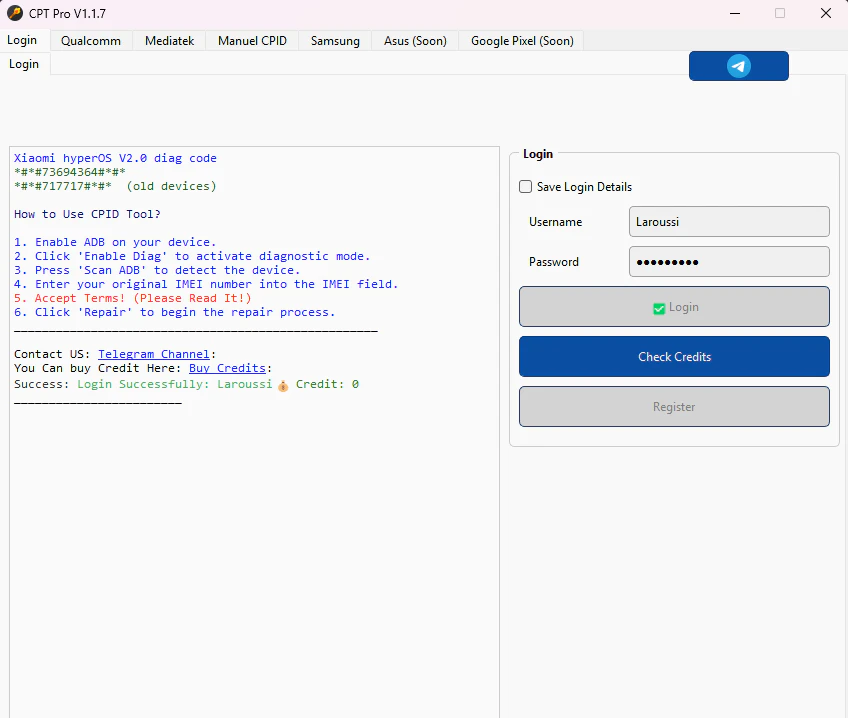Click the Check Credits button

coord(674,356)
